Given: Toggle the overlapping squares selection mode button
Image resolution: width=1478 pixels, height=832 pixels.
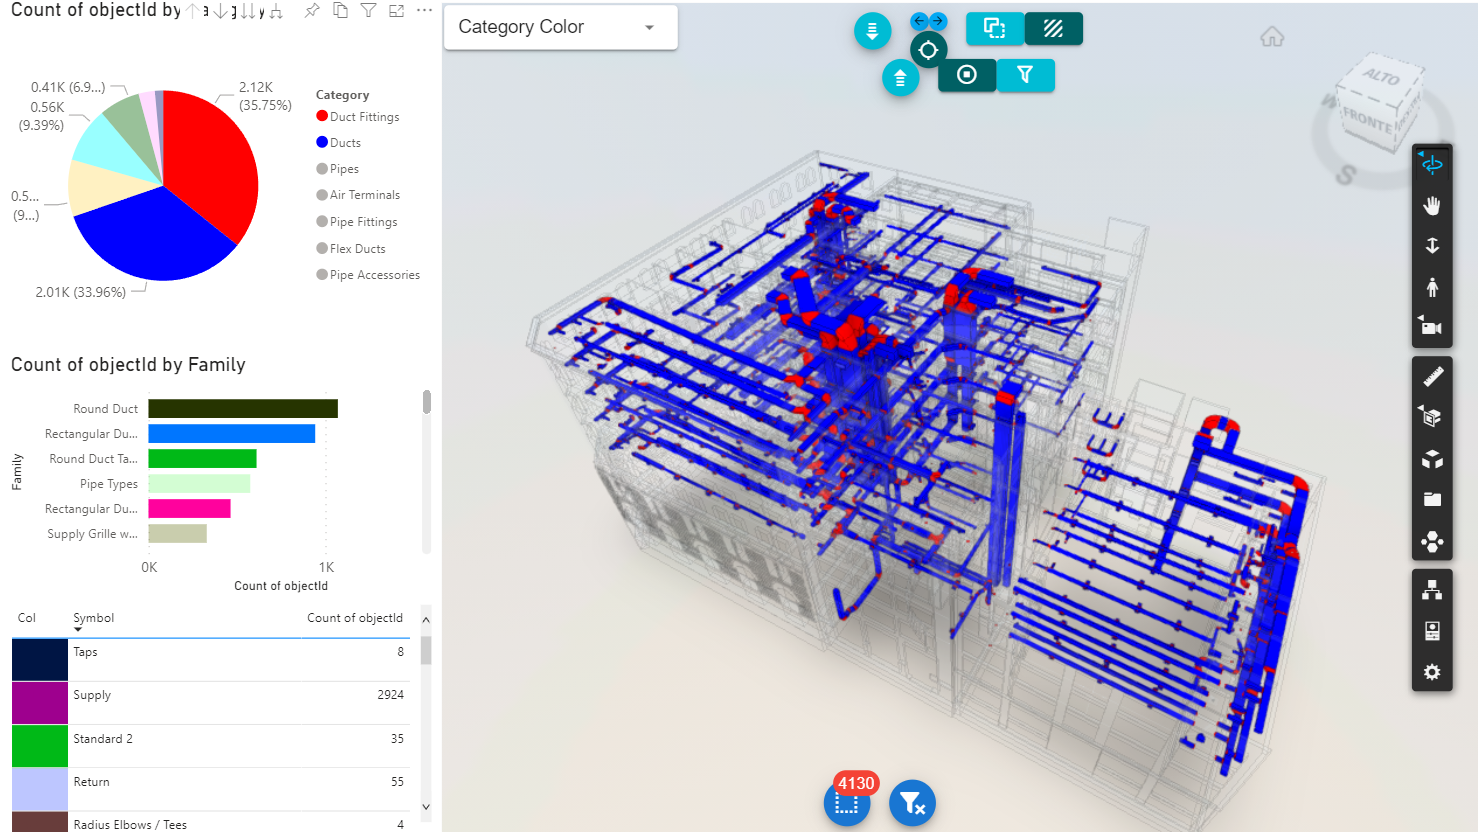Looking at the screenshot, I should (994, 28).
